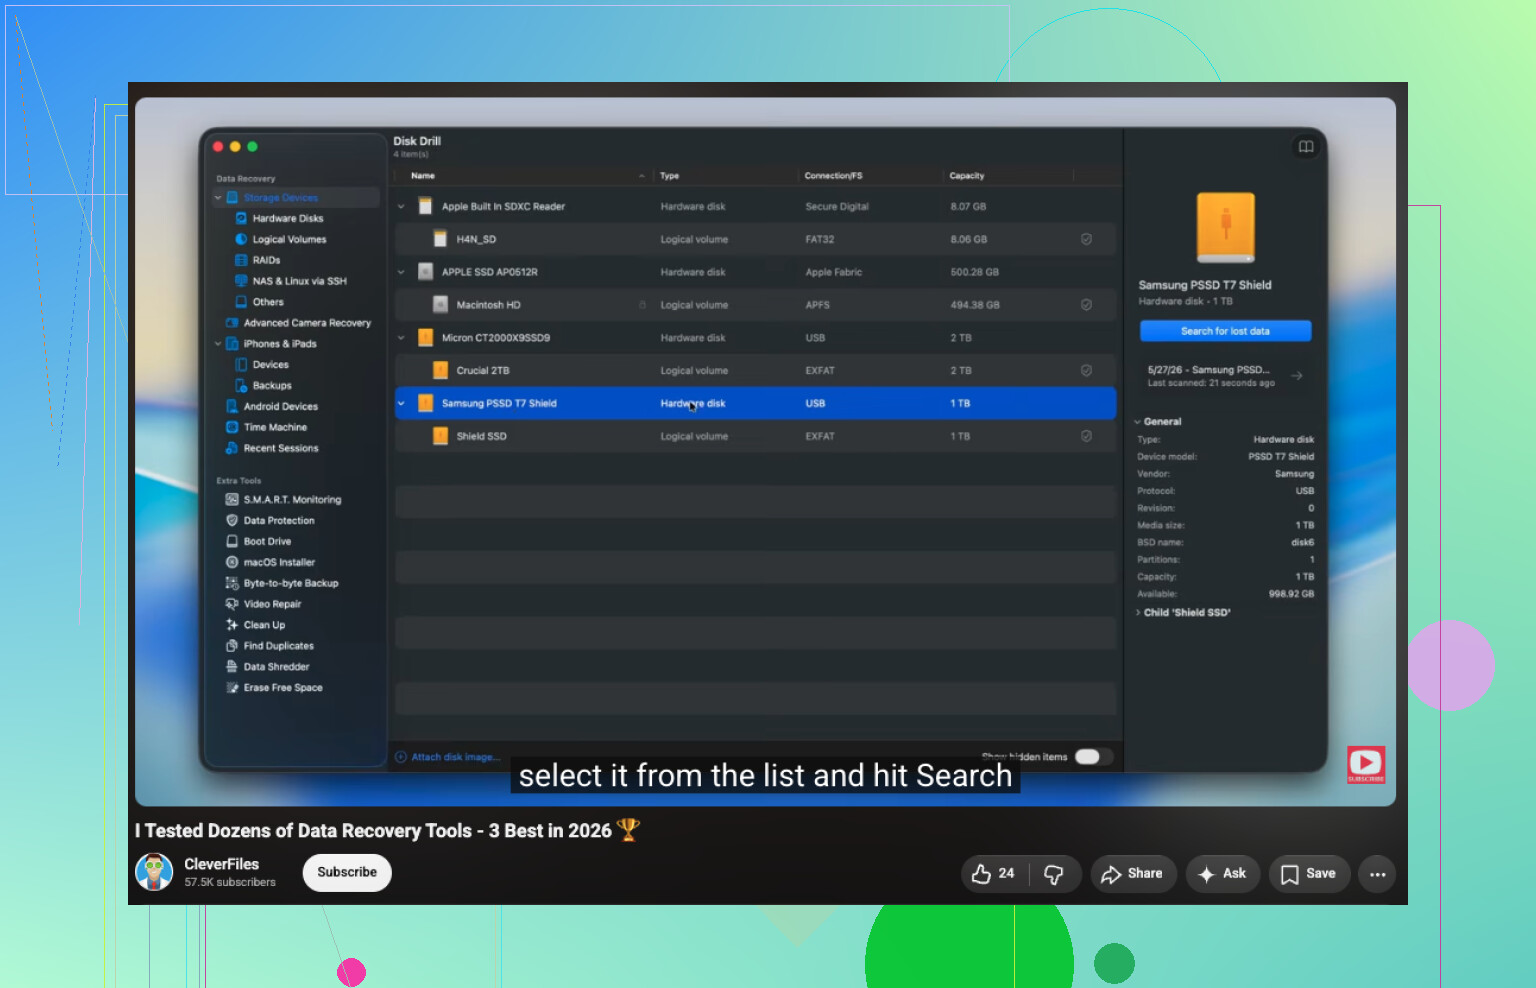Click the Subscribe button
This screenshot has height=988, width=1536.
click(x=347, y=872)
